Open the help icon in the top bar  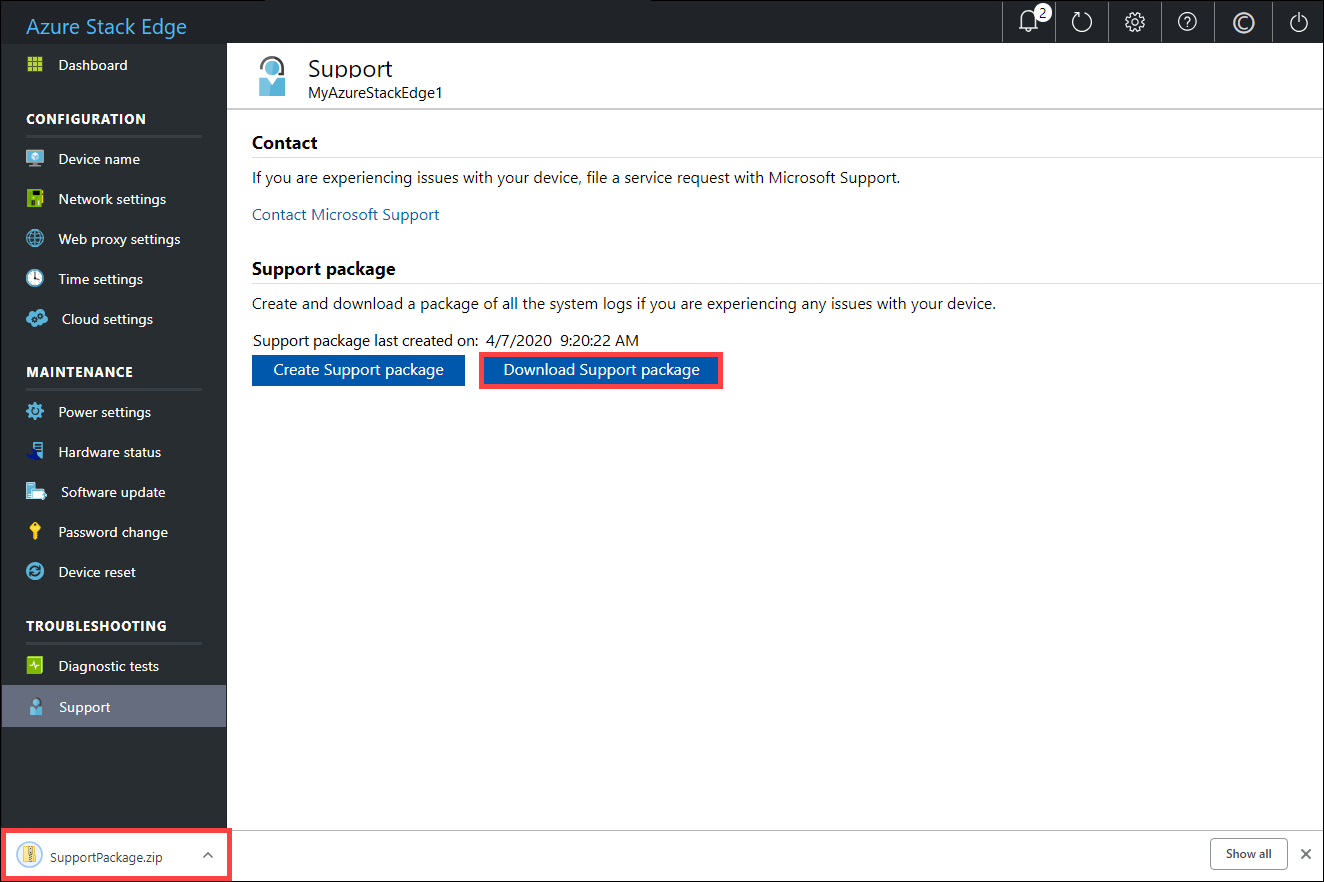pyautogui.click(x=1187, y=21)
